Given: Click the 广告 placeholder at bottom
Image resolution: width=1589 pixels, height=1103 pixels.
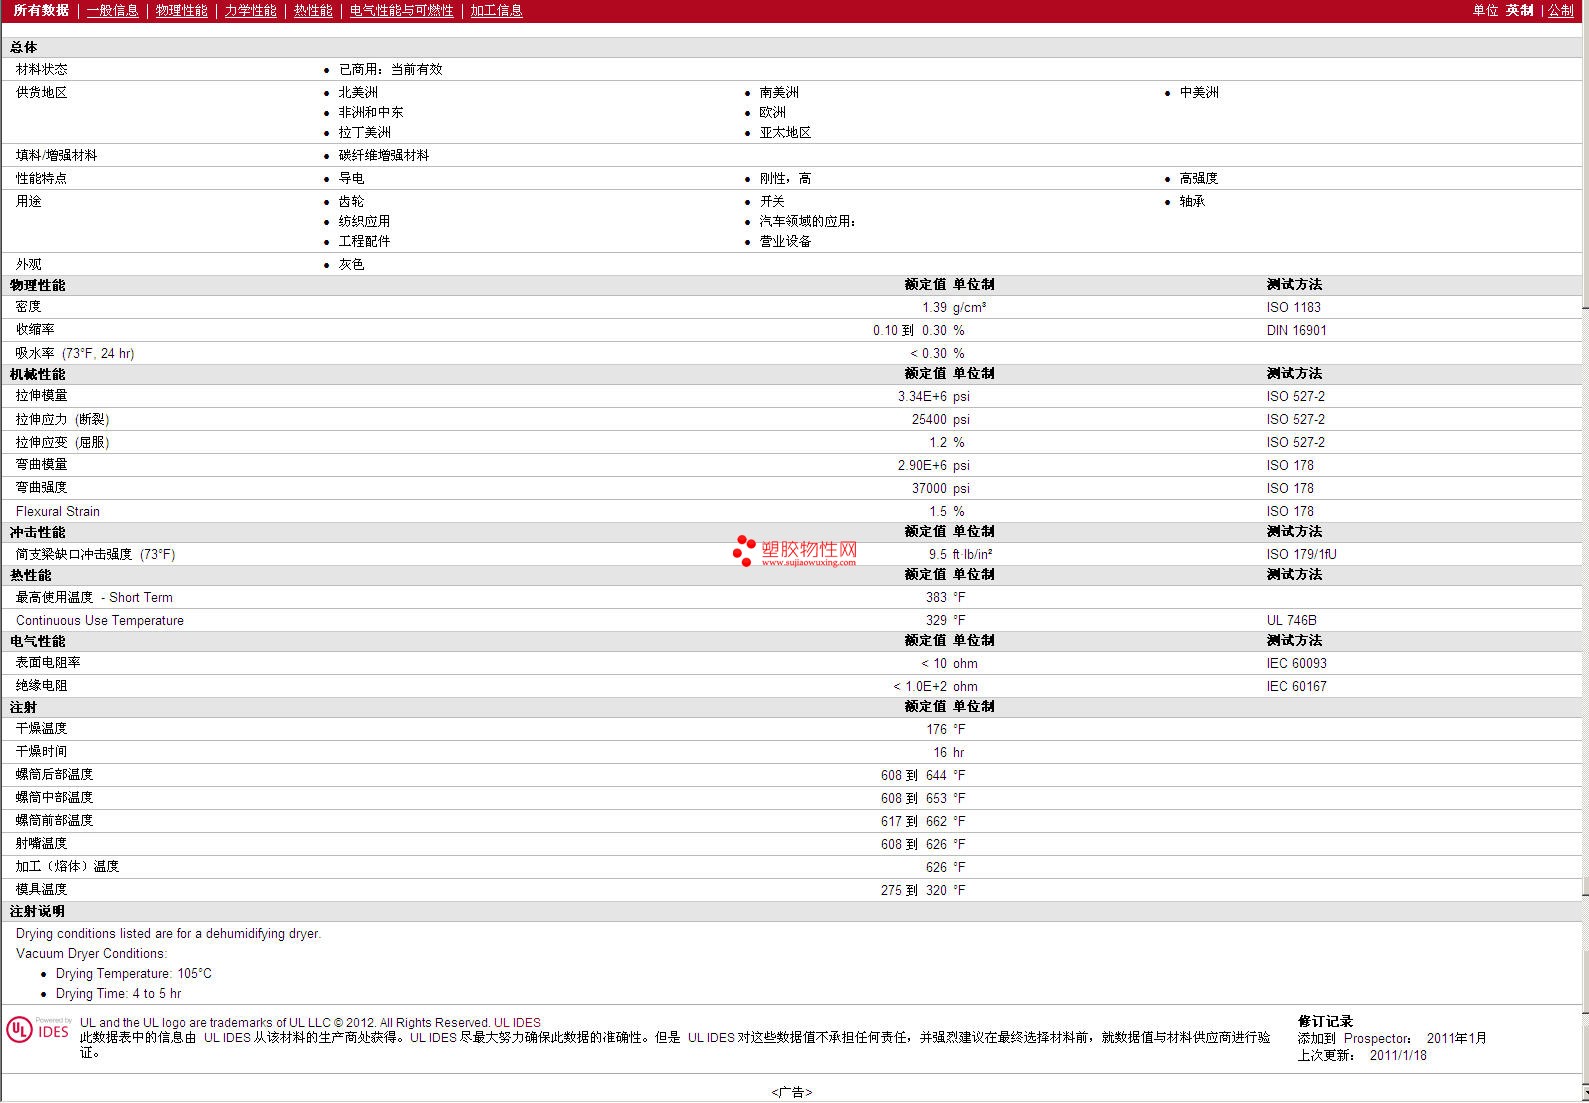Looking at the screenshot, I should tap(792, 1092).
